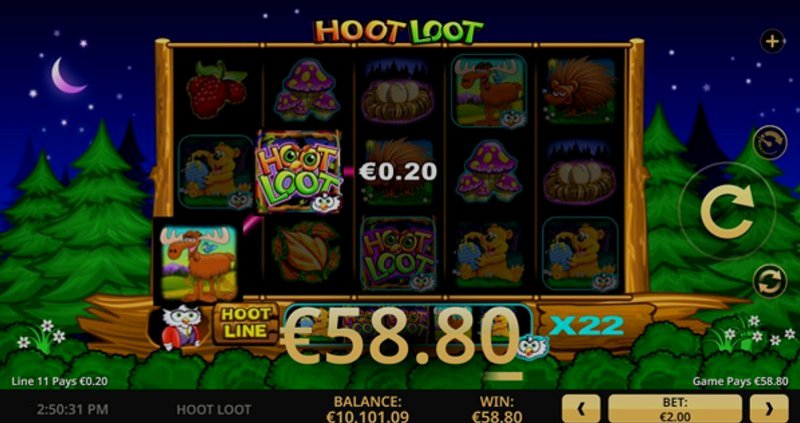Click the highlighted moose symbol

pyautogui.click(x=198, y=262)
